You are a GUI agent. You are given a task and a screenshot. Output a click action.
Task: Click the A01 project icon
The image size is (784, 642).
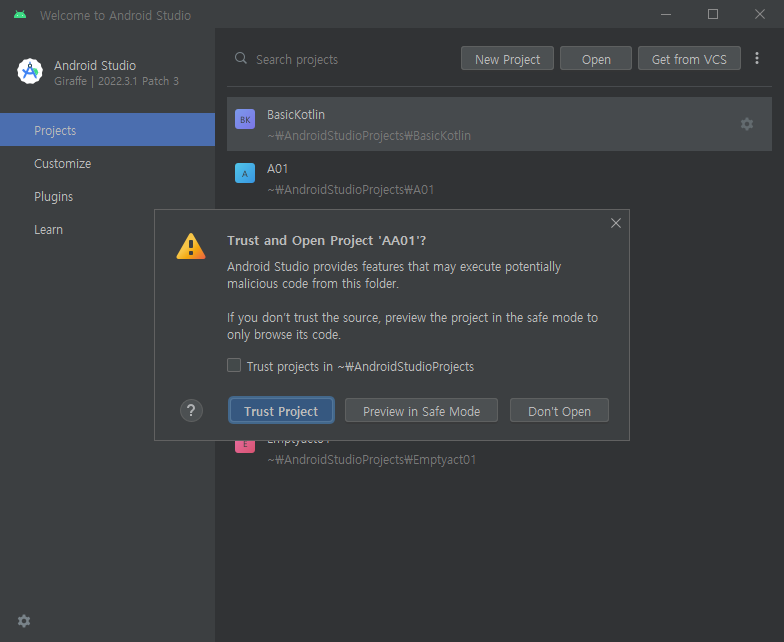pos(245,174)
